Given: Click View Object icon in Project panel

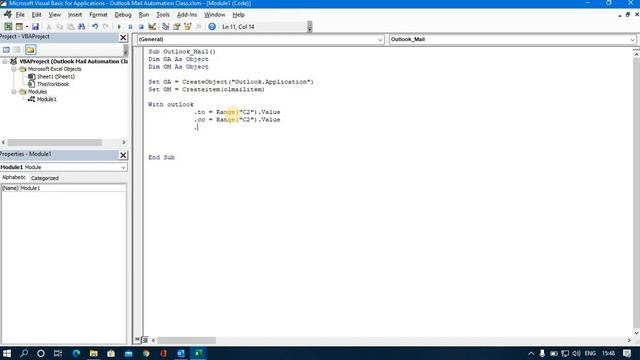Looking at the screenshot, I should tap(17, 49).
